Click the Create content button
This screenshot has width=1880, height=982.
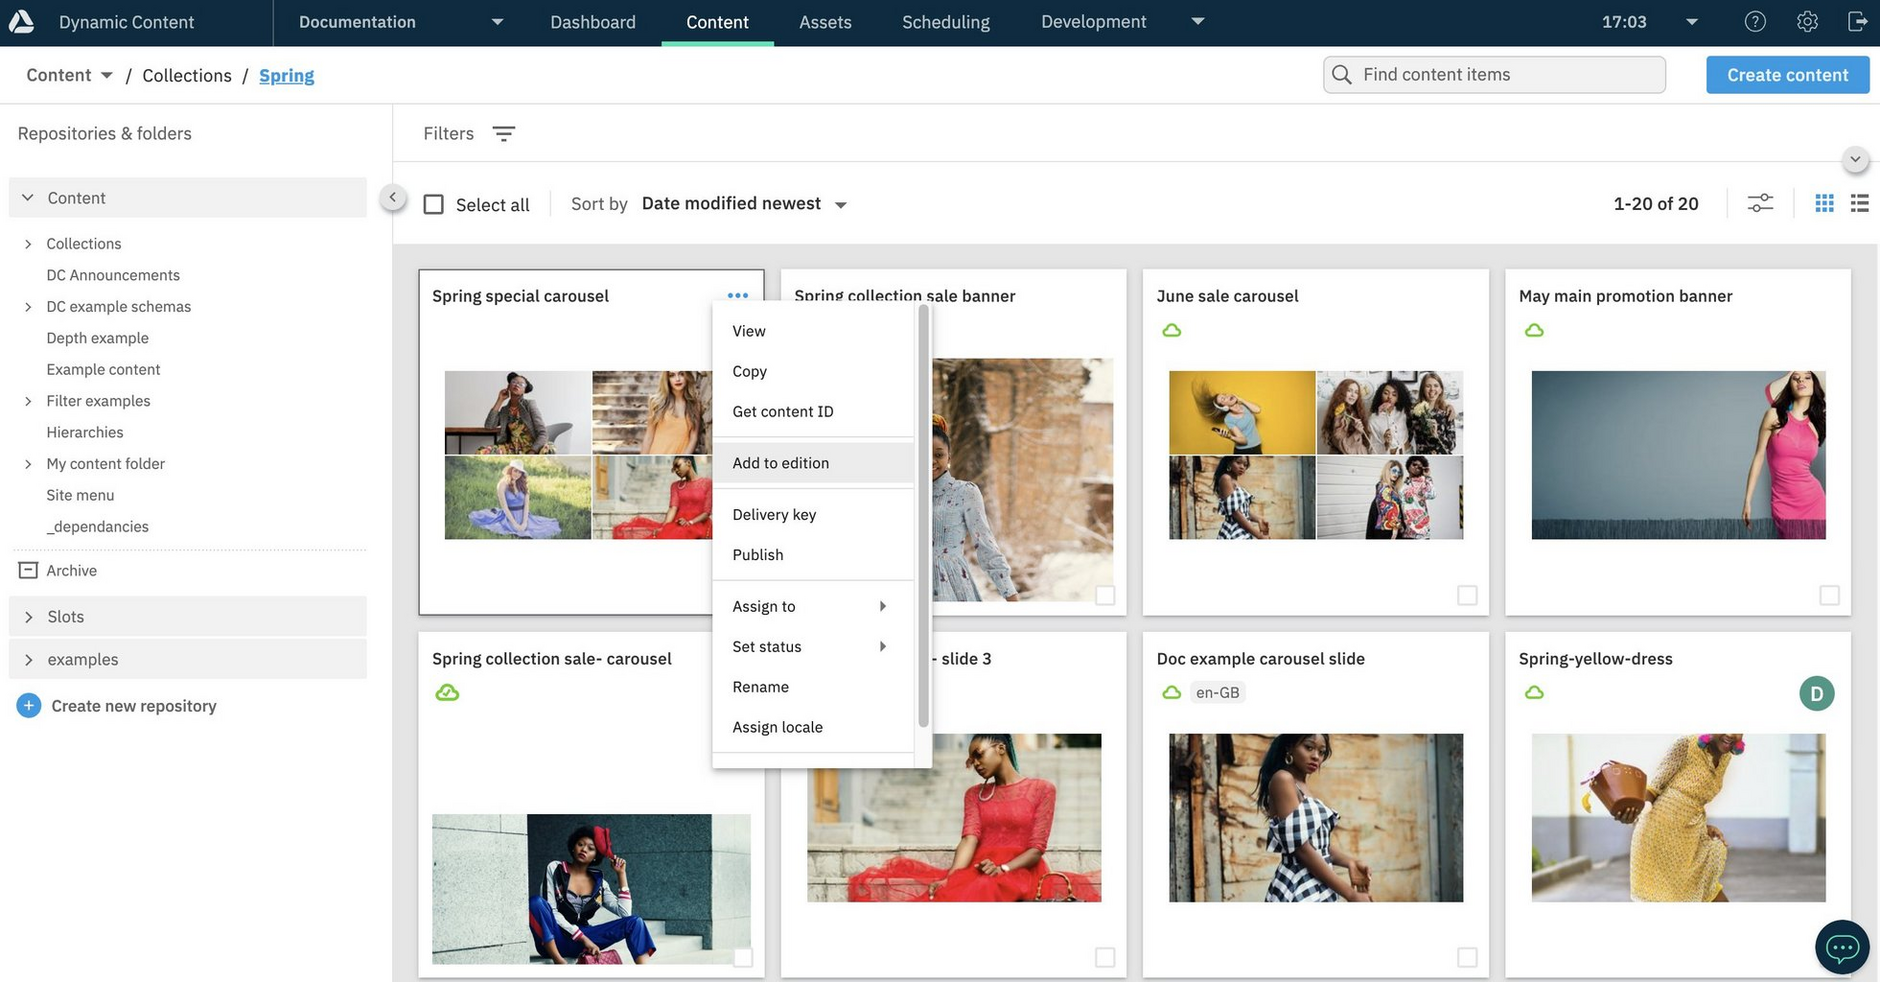pos(1787,75)
